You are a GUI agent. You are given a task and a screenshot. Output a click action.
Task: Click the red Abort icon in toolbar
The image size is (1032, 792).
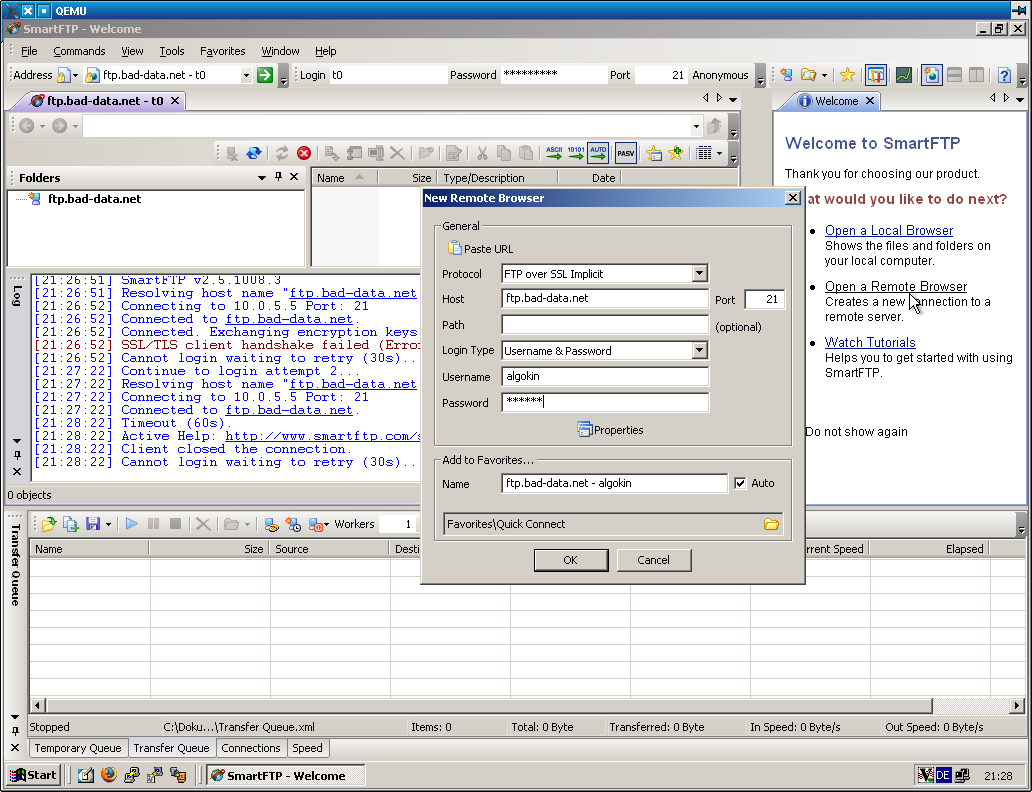click(x=303, y=153)
